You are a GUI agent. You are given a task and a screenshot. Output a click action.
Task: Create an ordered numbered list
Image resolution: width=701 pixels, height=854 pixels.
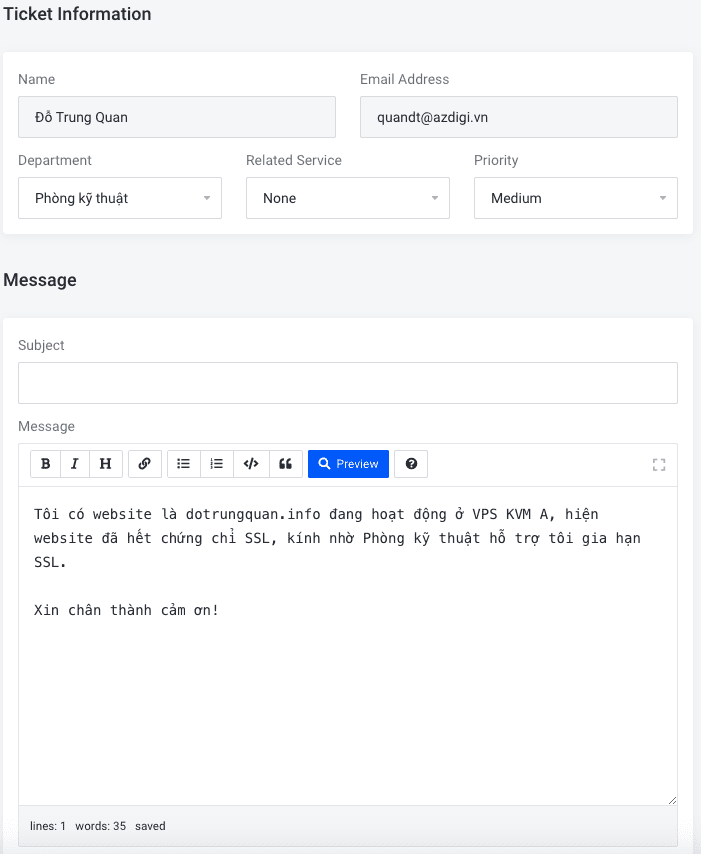(216, 464)
